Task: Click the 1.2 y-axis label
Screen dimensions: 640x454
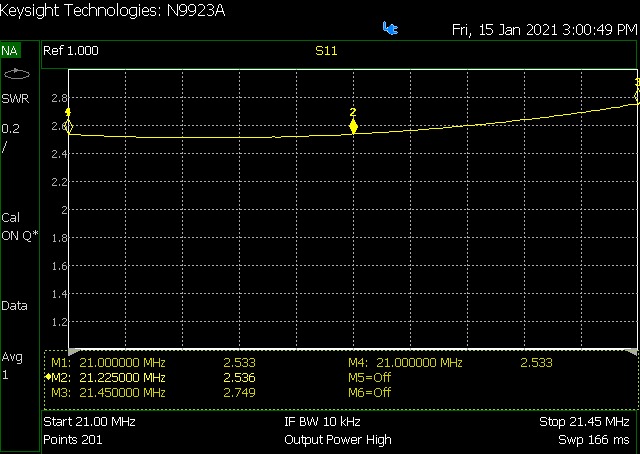Action: [59, 322]
